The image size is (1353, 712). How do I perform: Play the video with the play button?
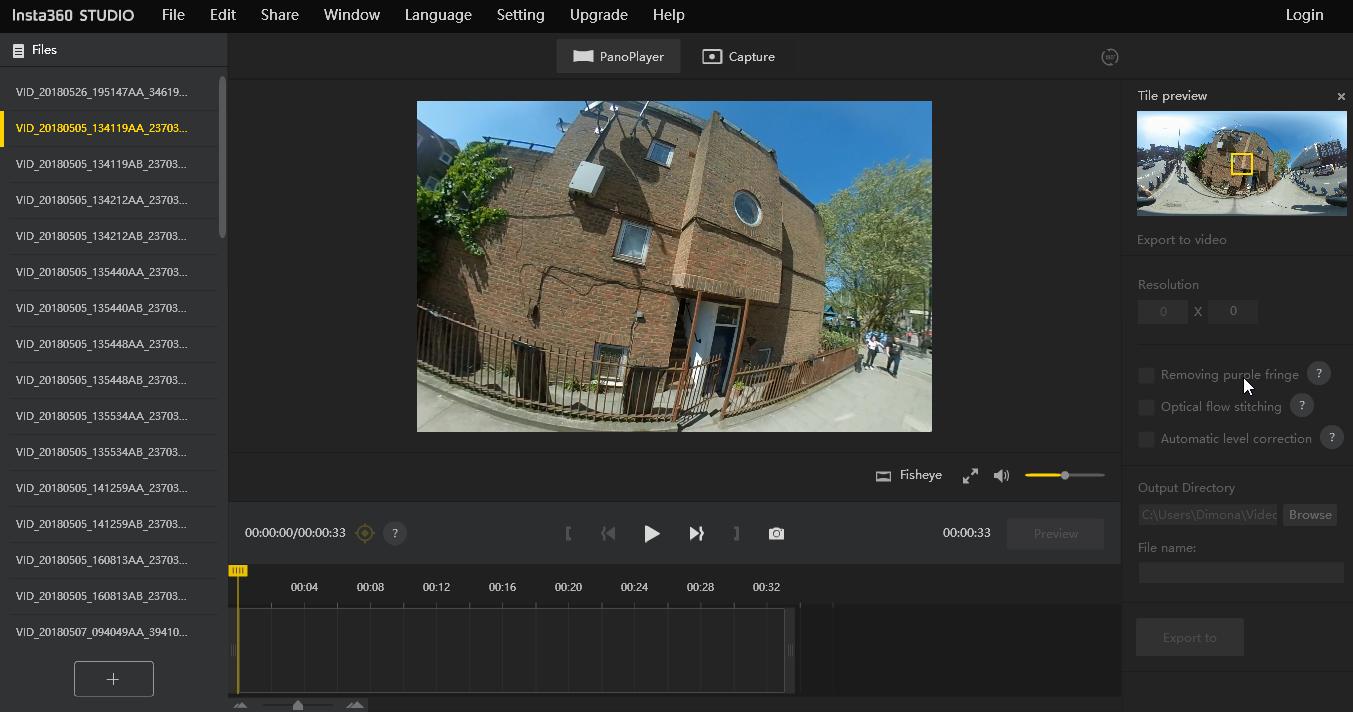[x=651, y=534]
